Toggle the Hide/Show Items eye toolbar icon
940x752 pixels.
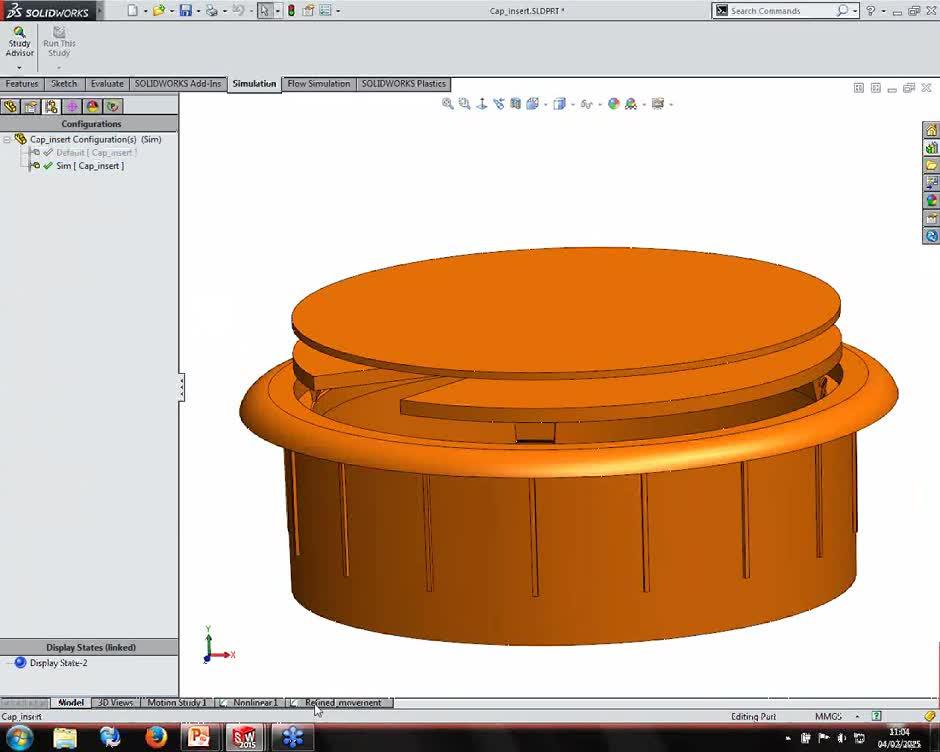pos(586,104)
